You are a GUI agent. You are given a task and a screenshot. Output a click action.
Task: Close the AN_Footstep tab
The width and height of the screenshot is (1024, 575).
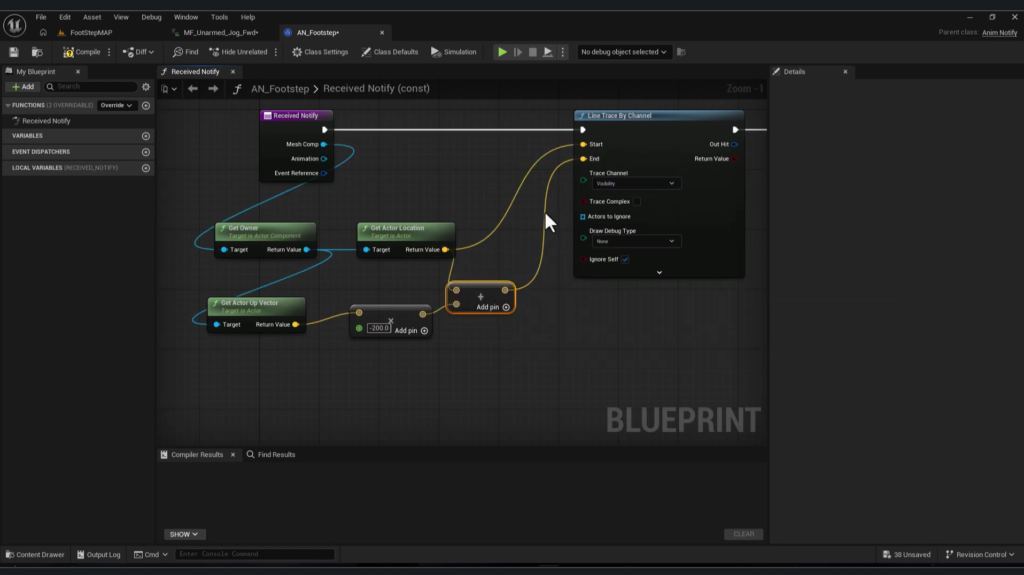tap(382, 33)
